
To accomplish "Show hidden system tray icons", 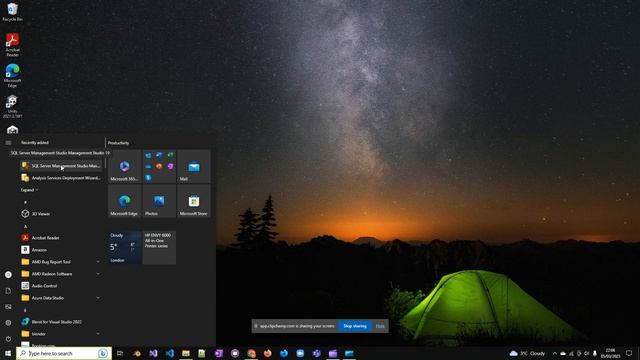I will pos(555,353).
